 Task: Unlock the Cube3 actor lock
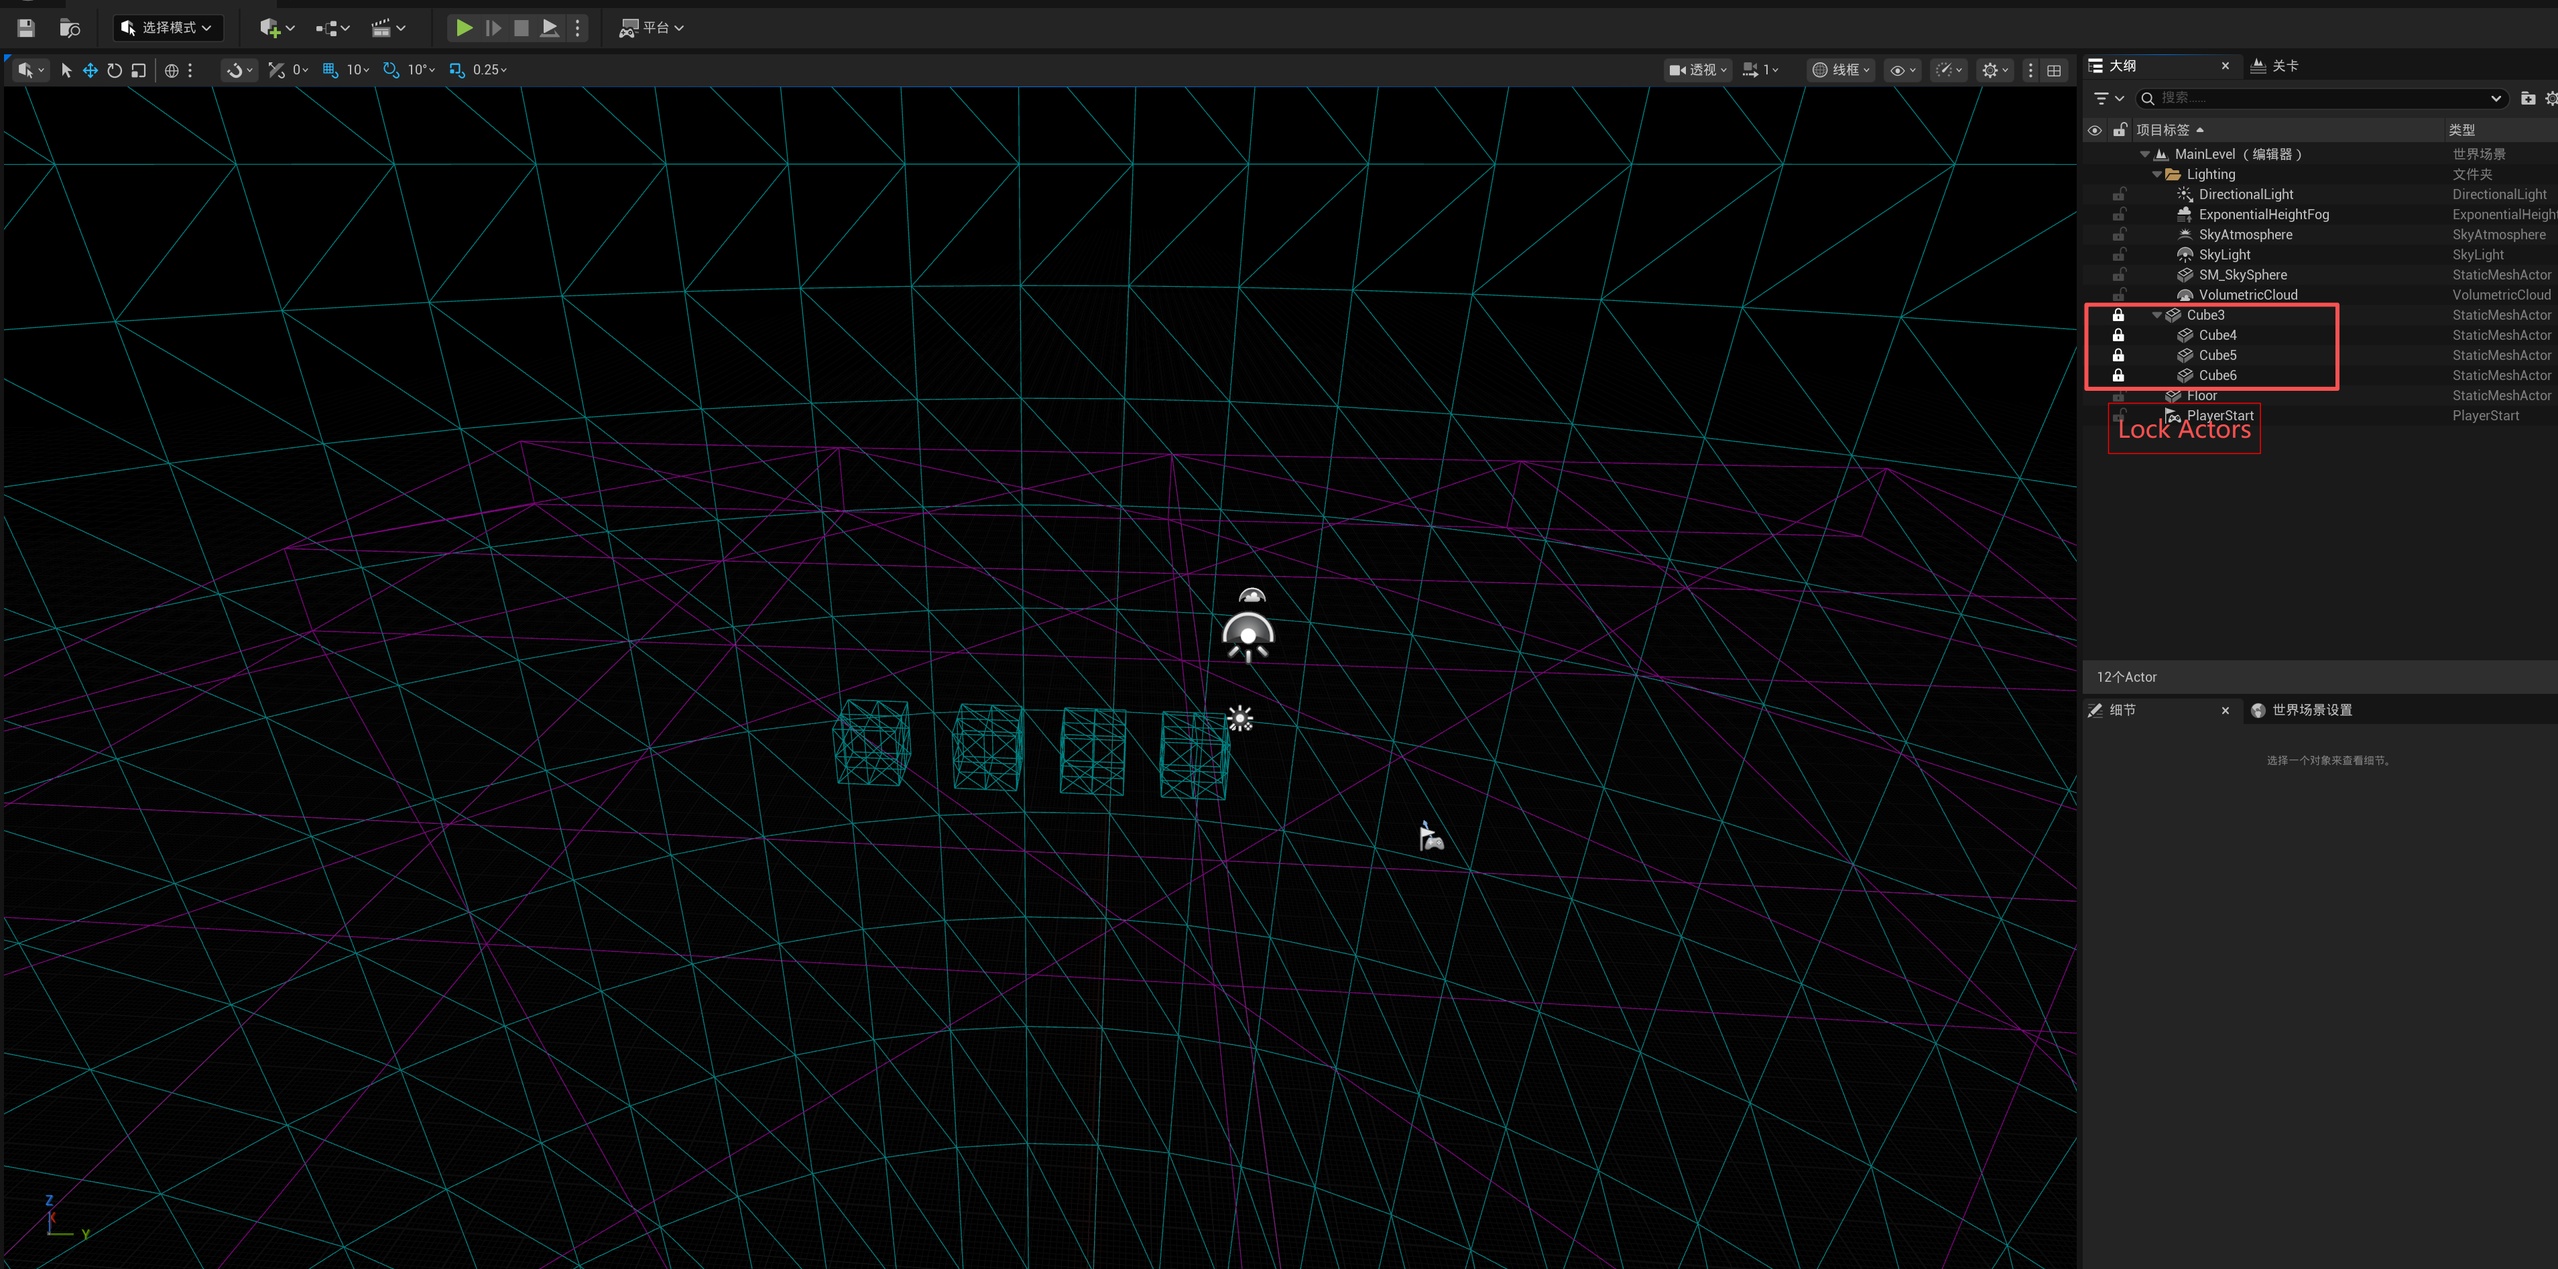point(2118,315)
